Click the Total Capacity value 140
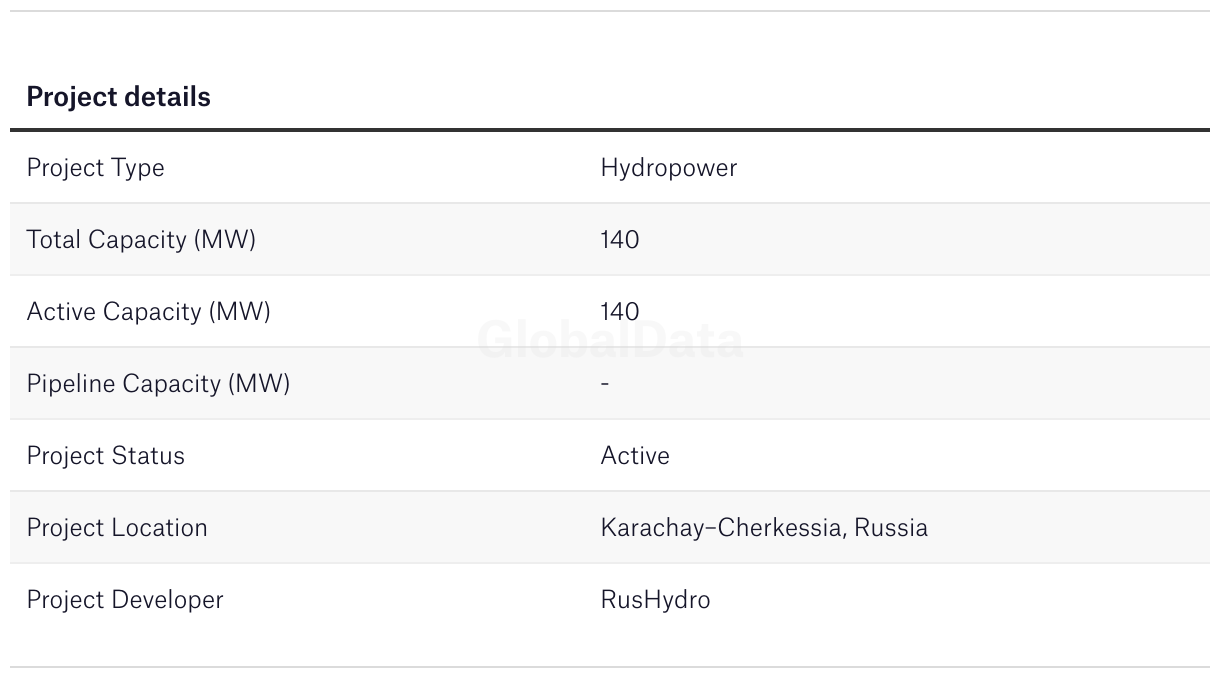 click(x=619, y=240)
